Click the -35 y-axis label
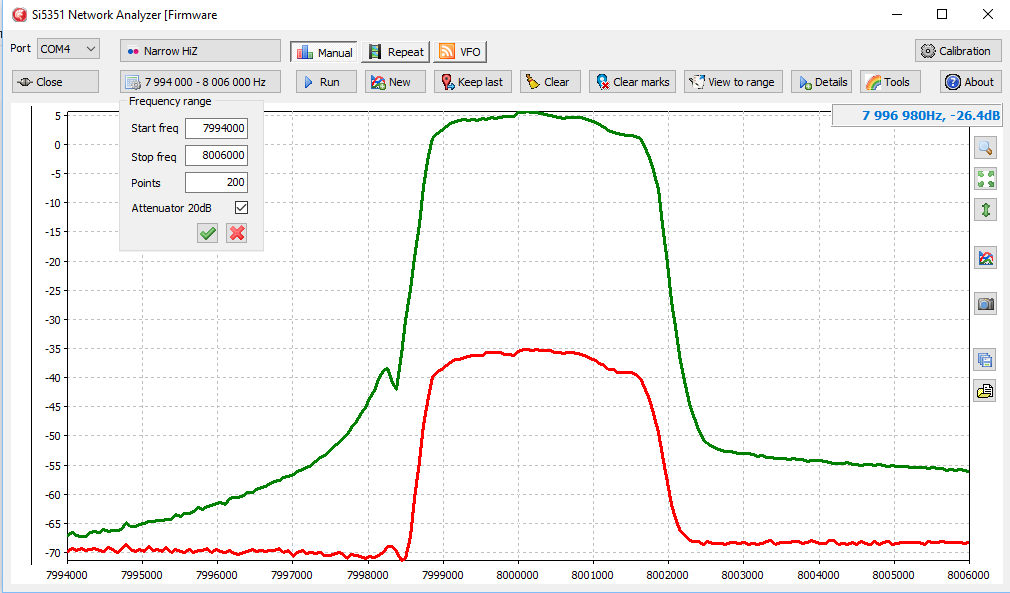This screenshot has width=1010, height=593. point(53,349)
